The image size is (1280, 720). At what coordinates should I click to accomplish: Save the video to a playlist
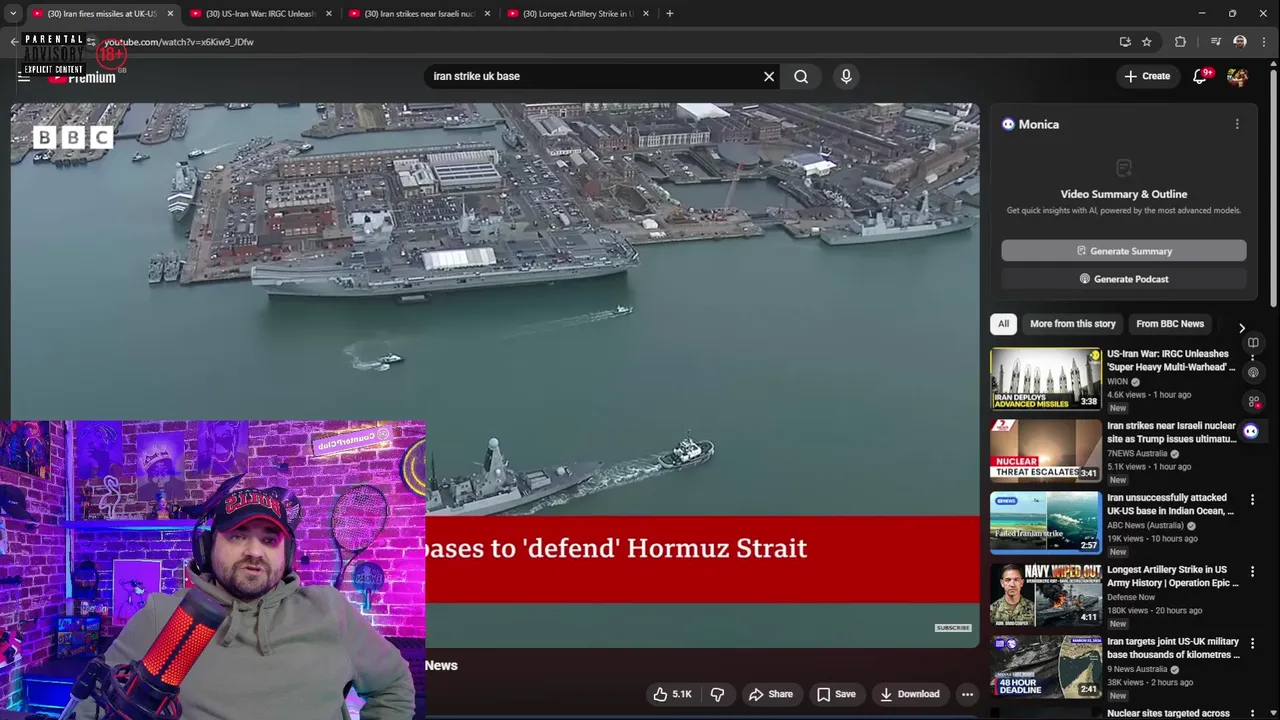point(836,694)
